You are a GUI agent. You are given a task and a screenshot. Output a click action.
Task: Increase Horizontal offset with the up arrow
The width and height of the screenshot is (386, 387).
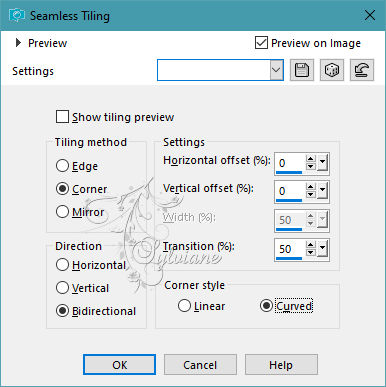pyautogui.click(x=311, y=160)
